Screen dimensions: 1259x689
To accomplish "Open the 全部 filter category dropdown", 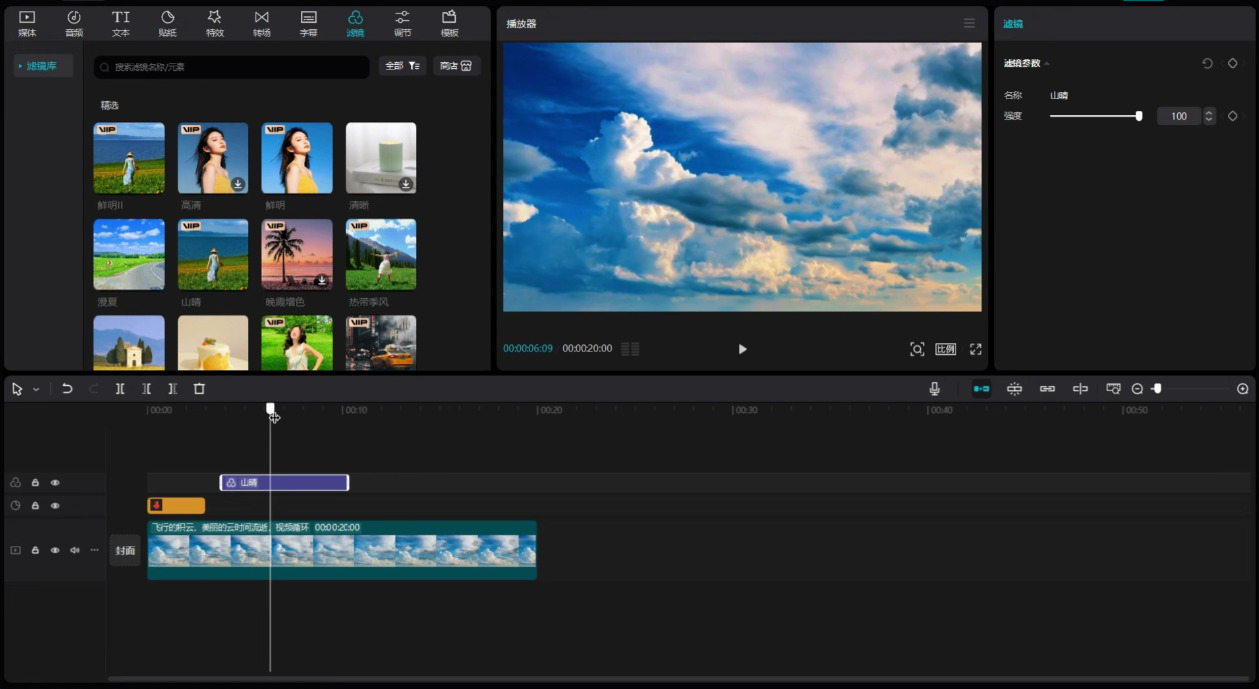I will tap(403, 66).
